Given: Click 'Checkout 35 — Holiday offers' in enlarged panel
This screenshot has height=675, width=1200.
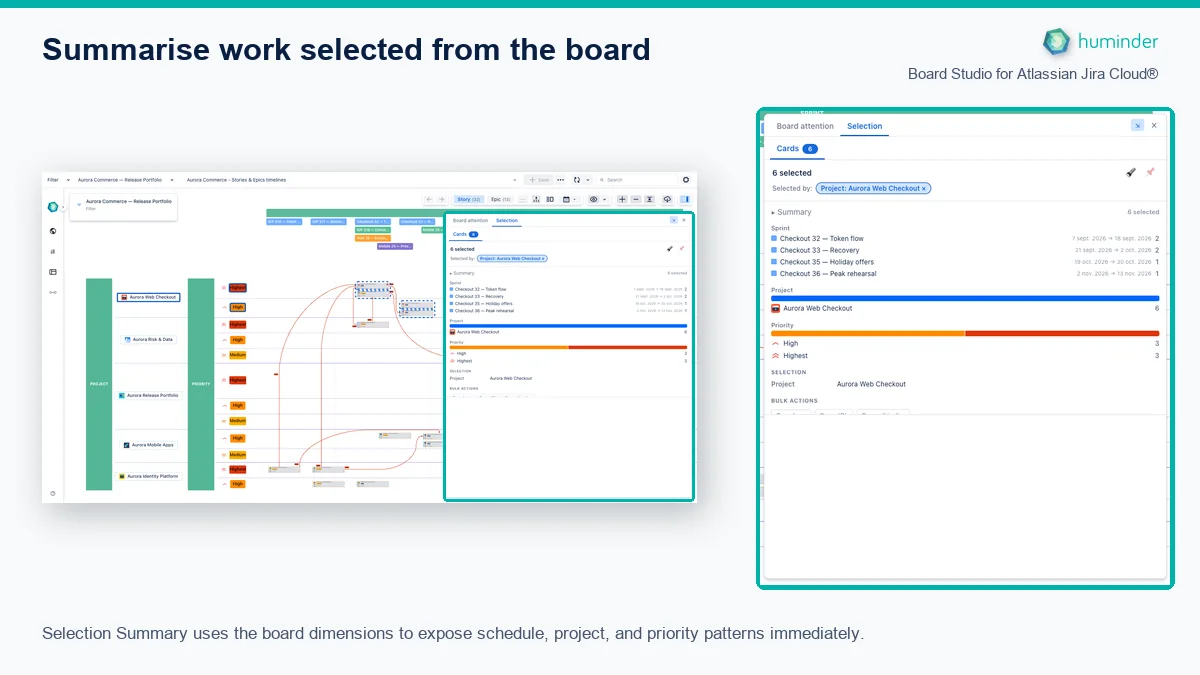Looking at the screenshot, I should 826,262.
